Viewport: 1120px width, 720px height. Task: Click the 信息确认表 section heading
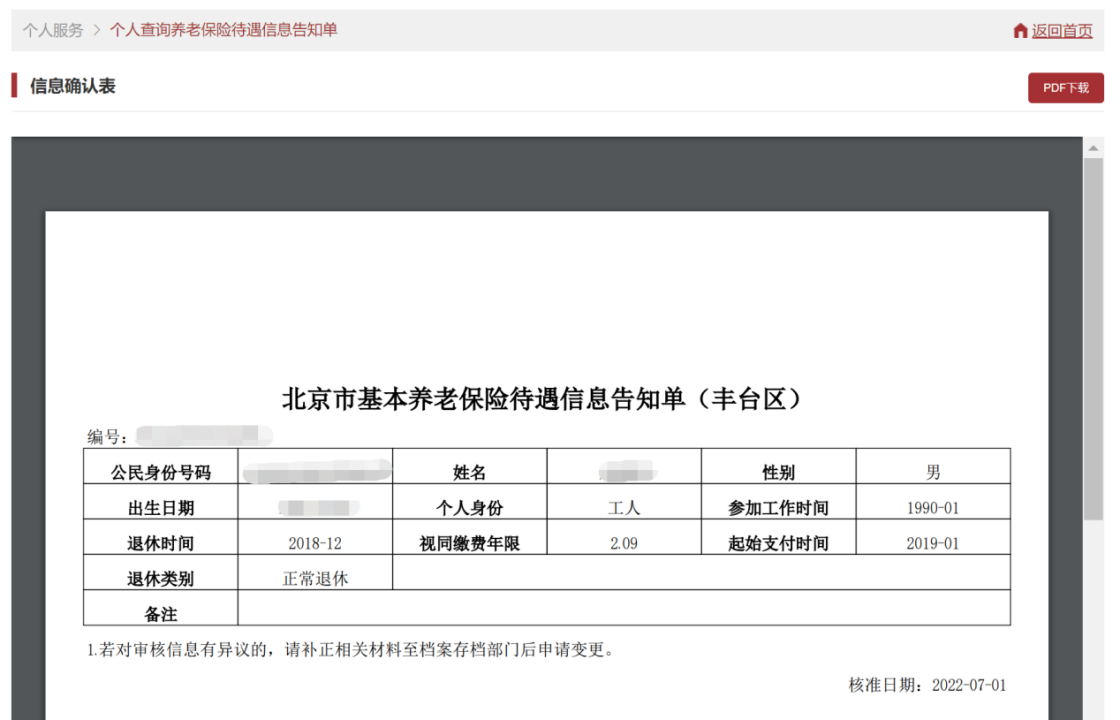coord(73,86)
